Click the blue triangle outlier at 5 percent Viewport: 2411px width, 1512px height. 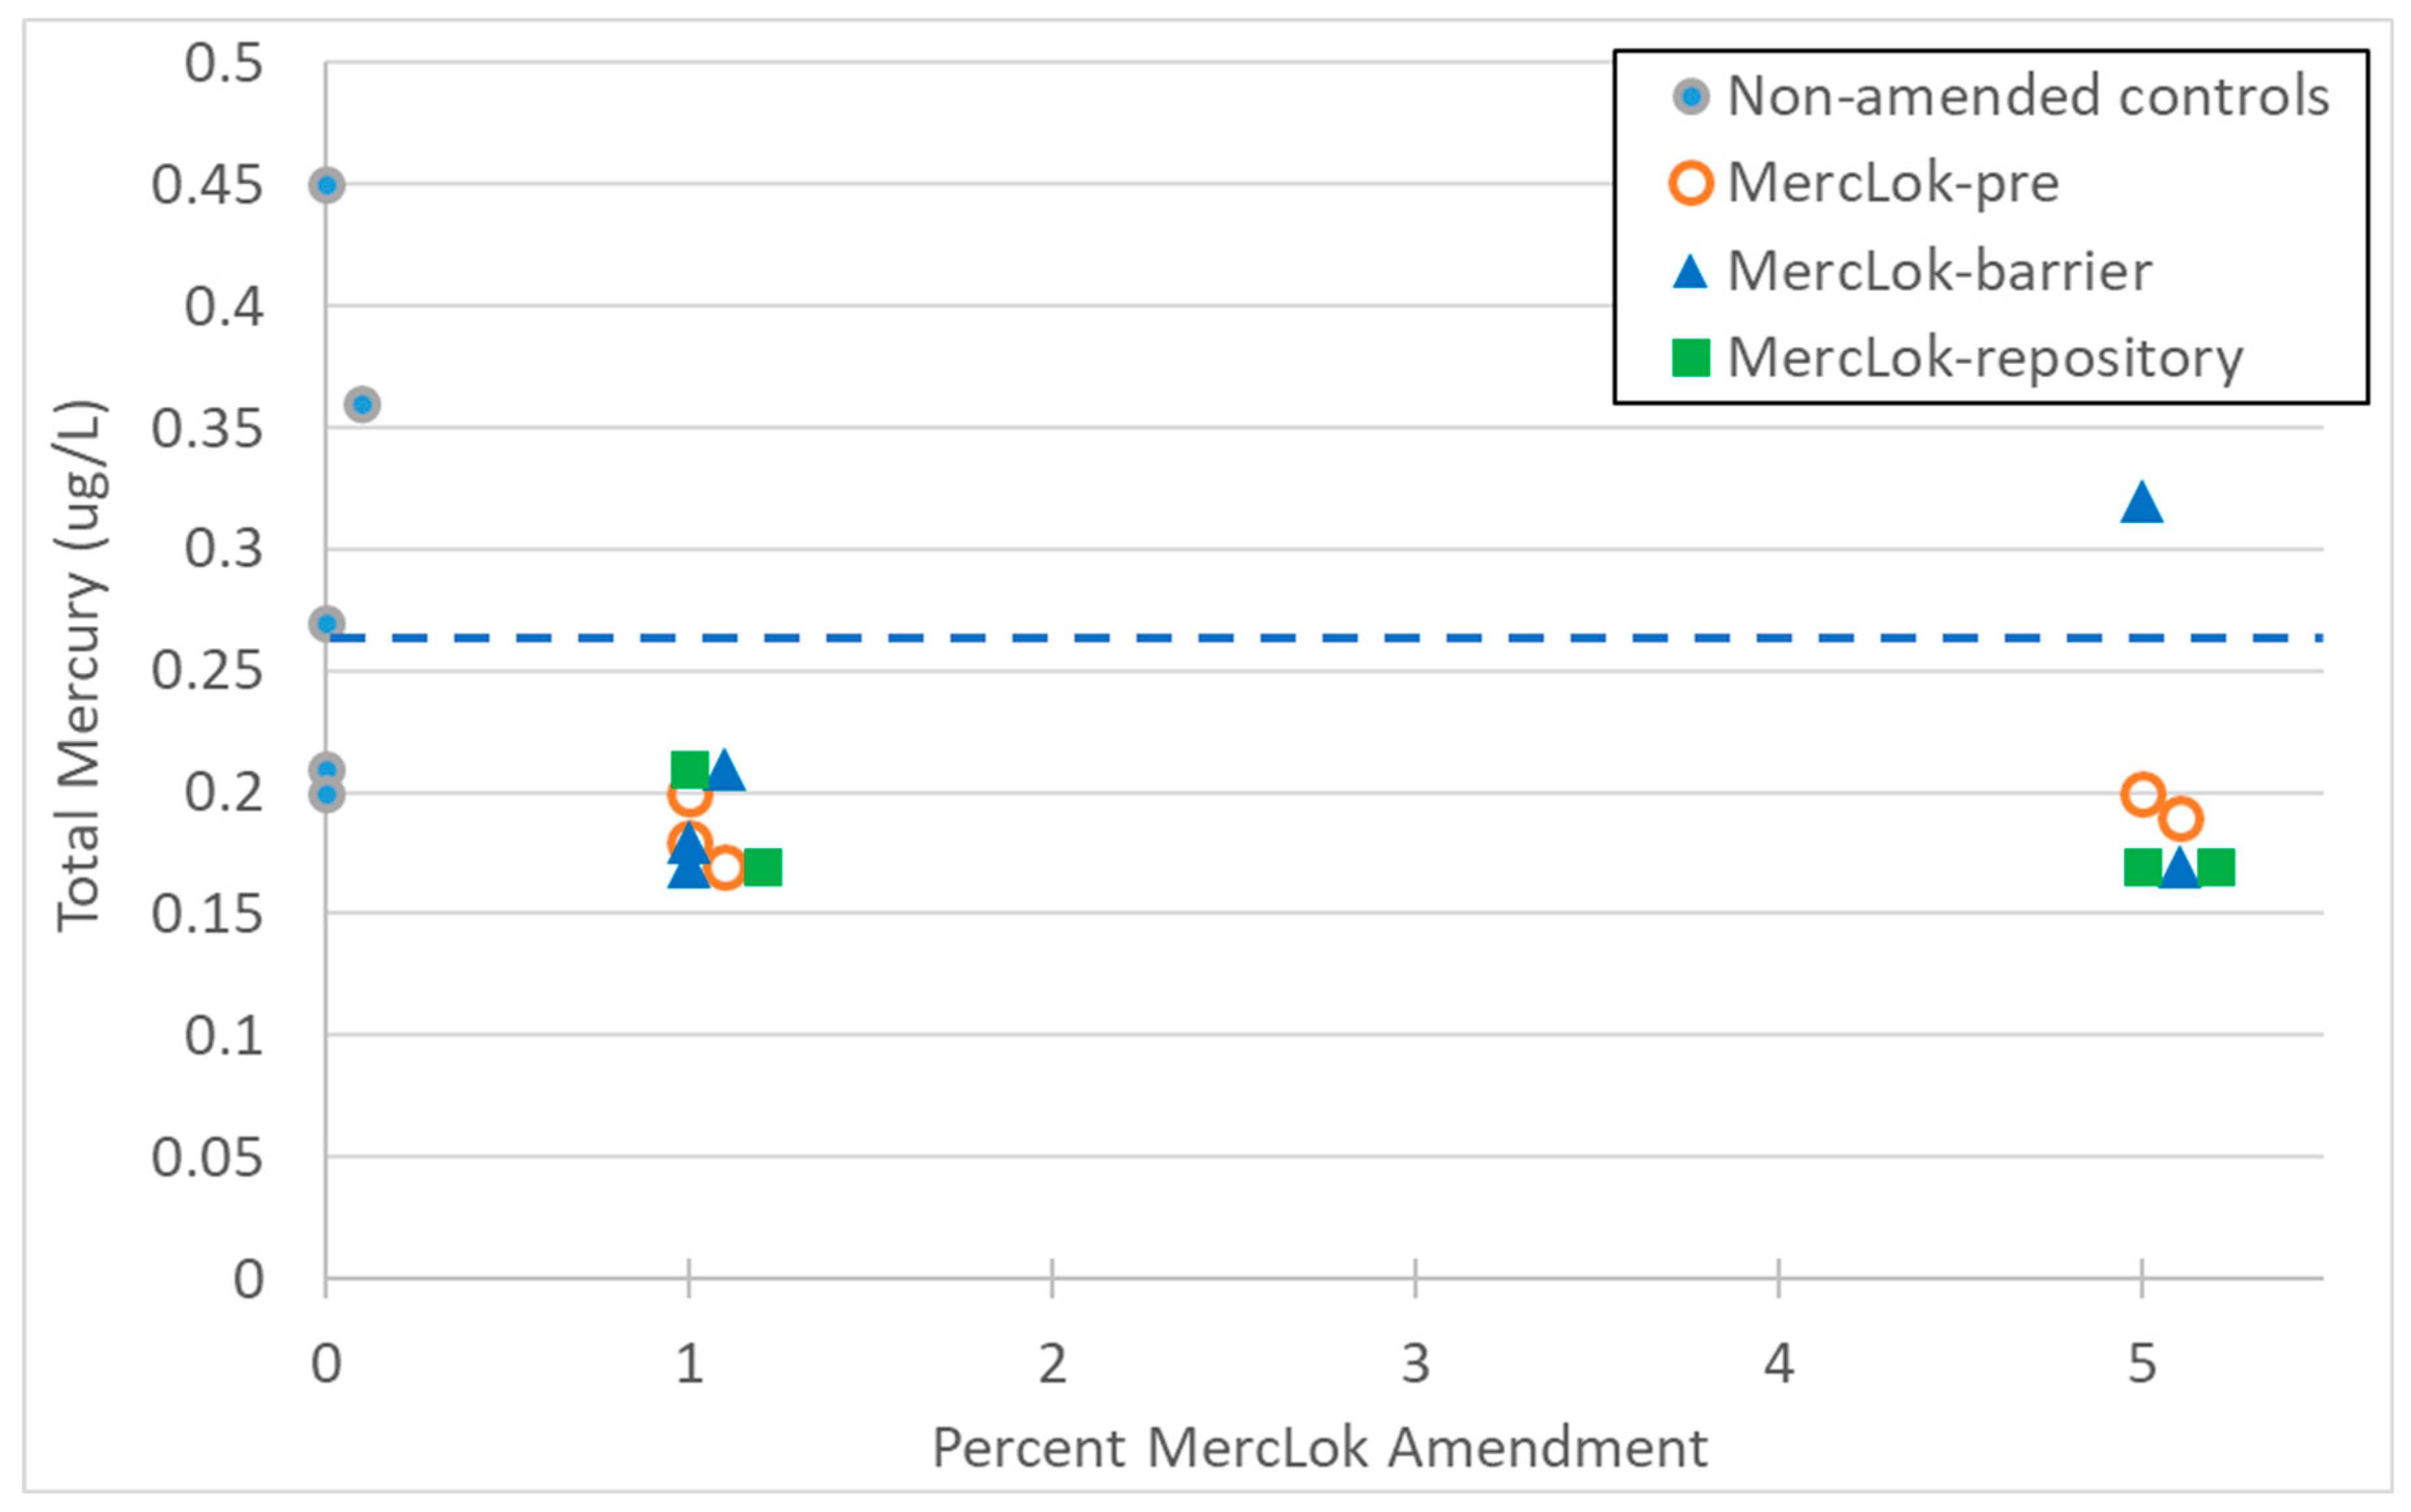(2141, 503)
